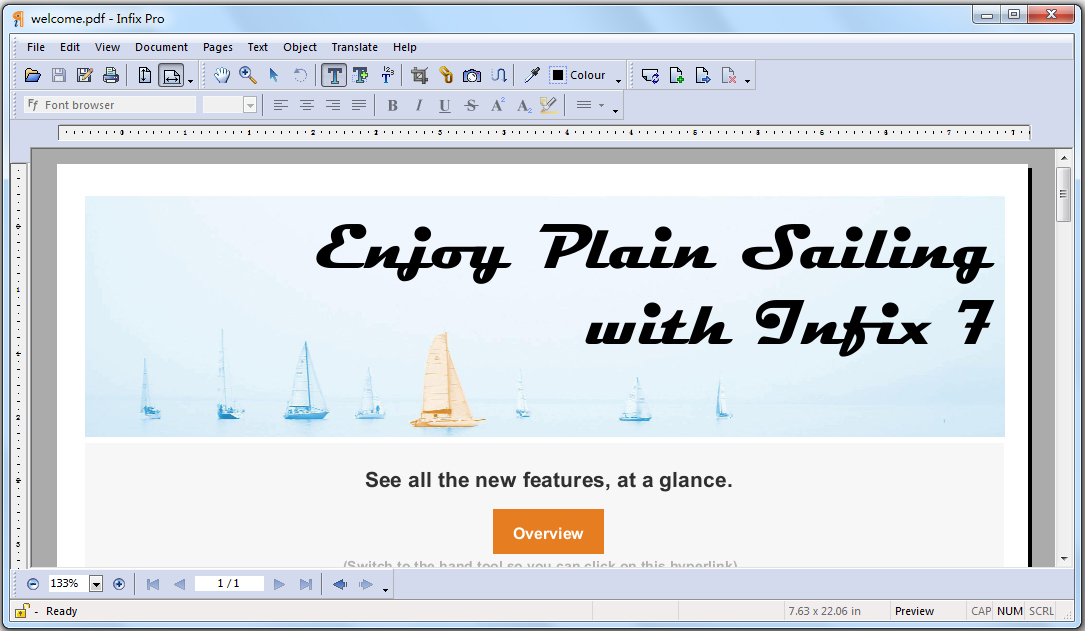Viewport: 1085px width, 631px height.
Task: Open the Object menu
Action: pyautogui.click(x=300, y=47)
